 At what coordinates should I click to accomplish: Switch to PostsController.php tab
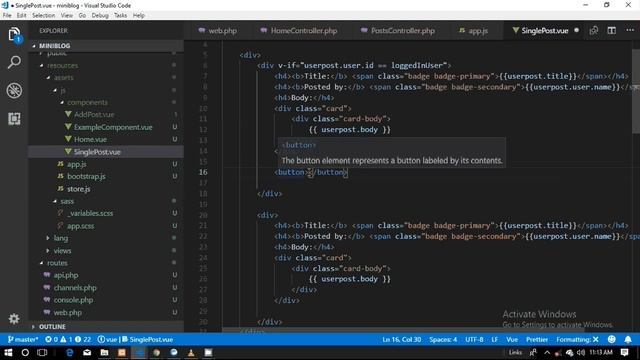(x=398, y=31)
